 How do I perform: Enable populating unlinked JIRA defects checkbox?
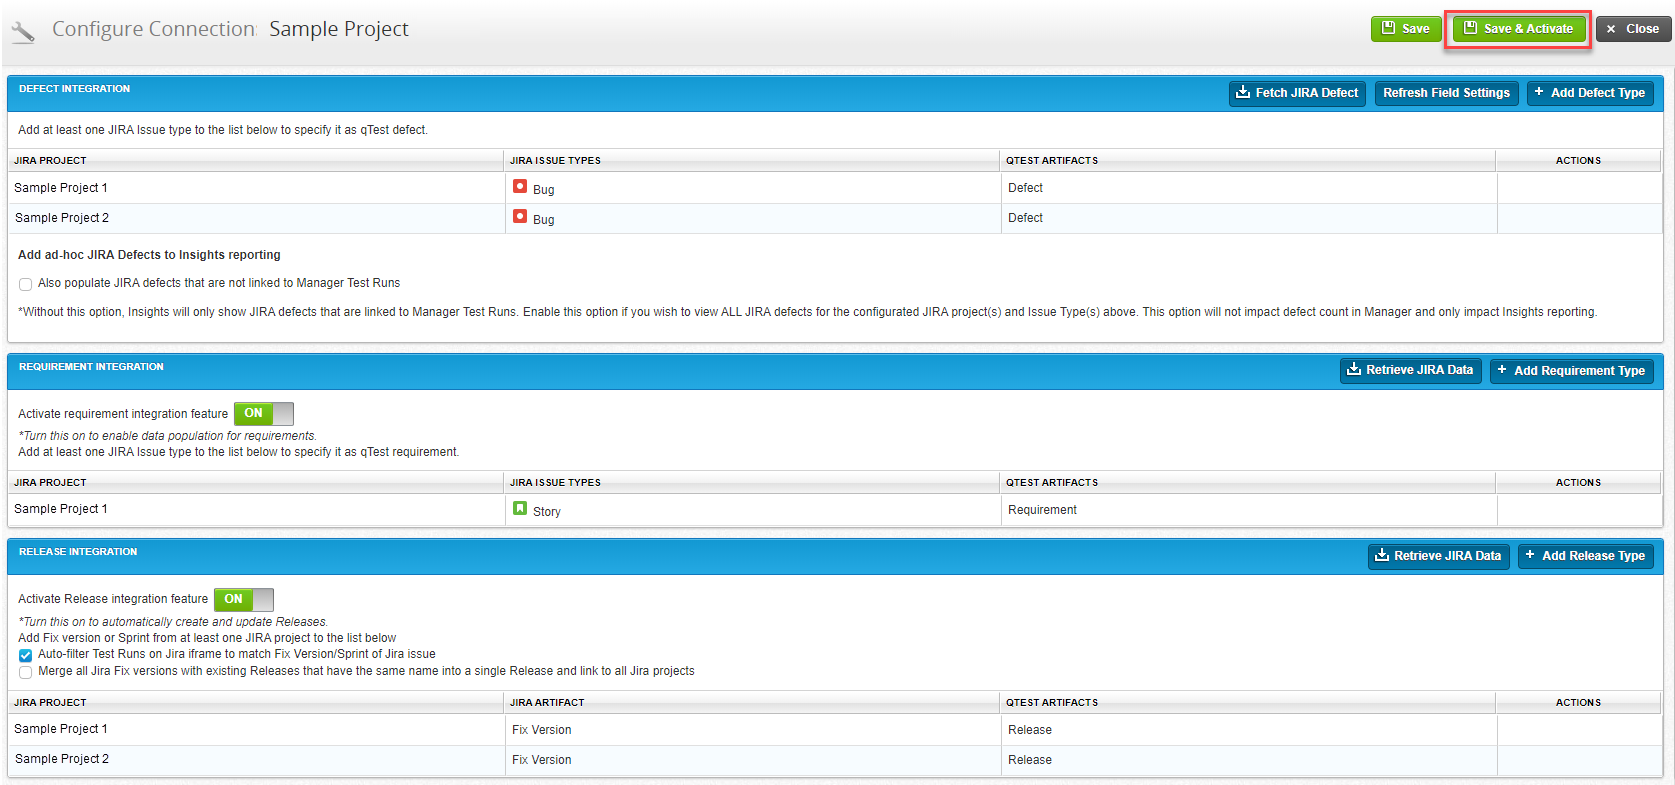26,284
